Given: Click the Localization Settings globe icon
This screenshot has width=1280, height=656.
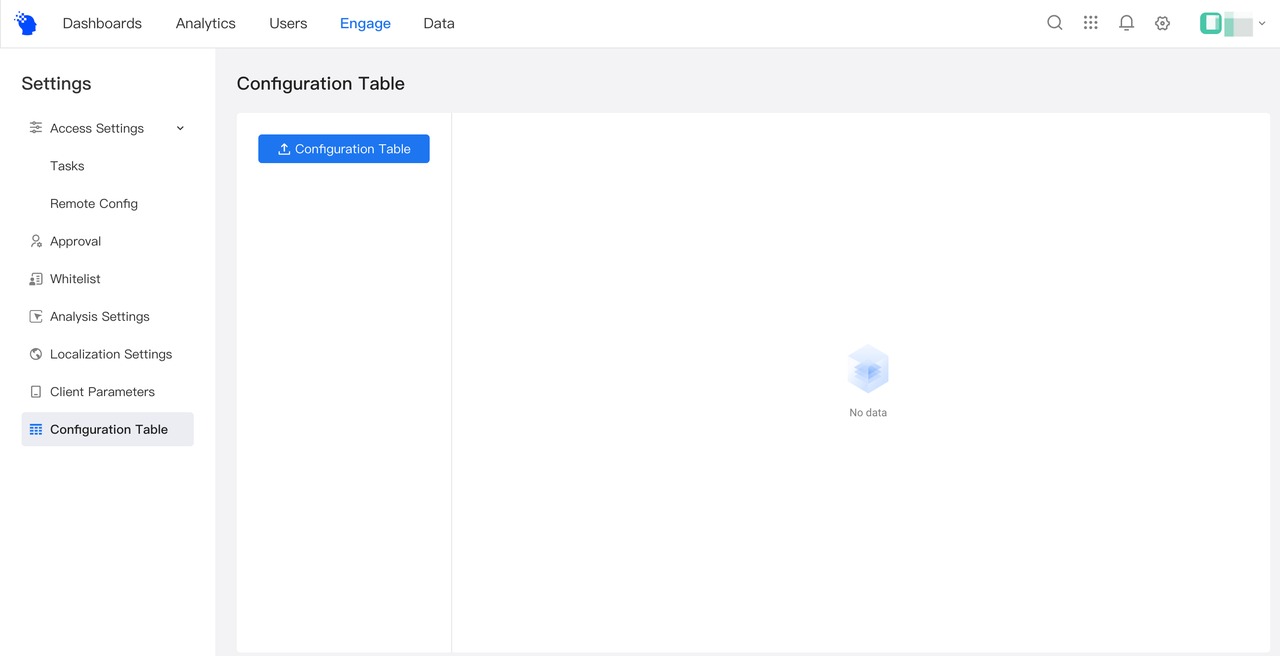Looking at the screenshot, I should point(36,354).
